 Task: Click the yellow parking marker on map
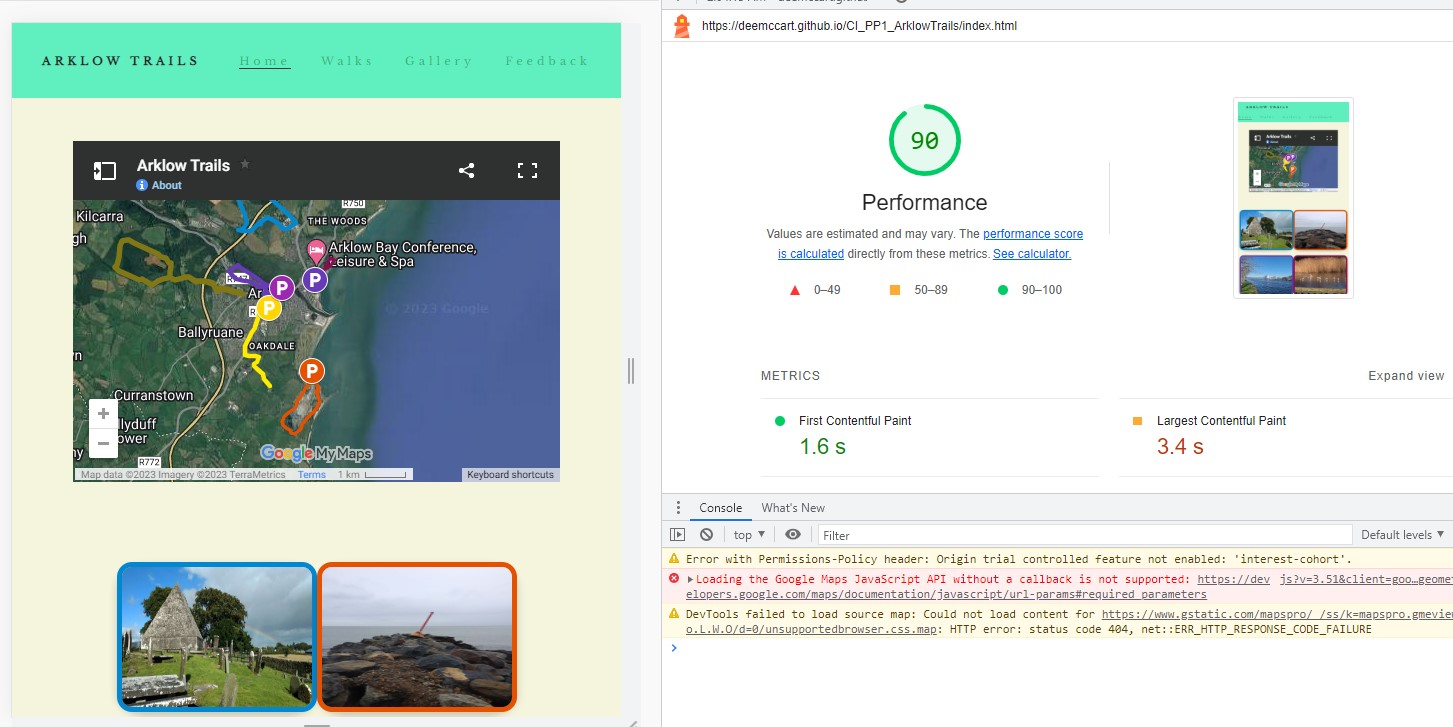[x=268, y=308]
